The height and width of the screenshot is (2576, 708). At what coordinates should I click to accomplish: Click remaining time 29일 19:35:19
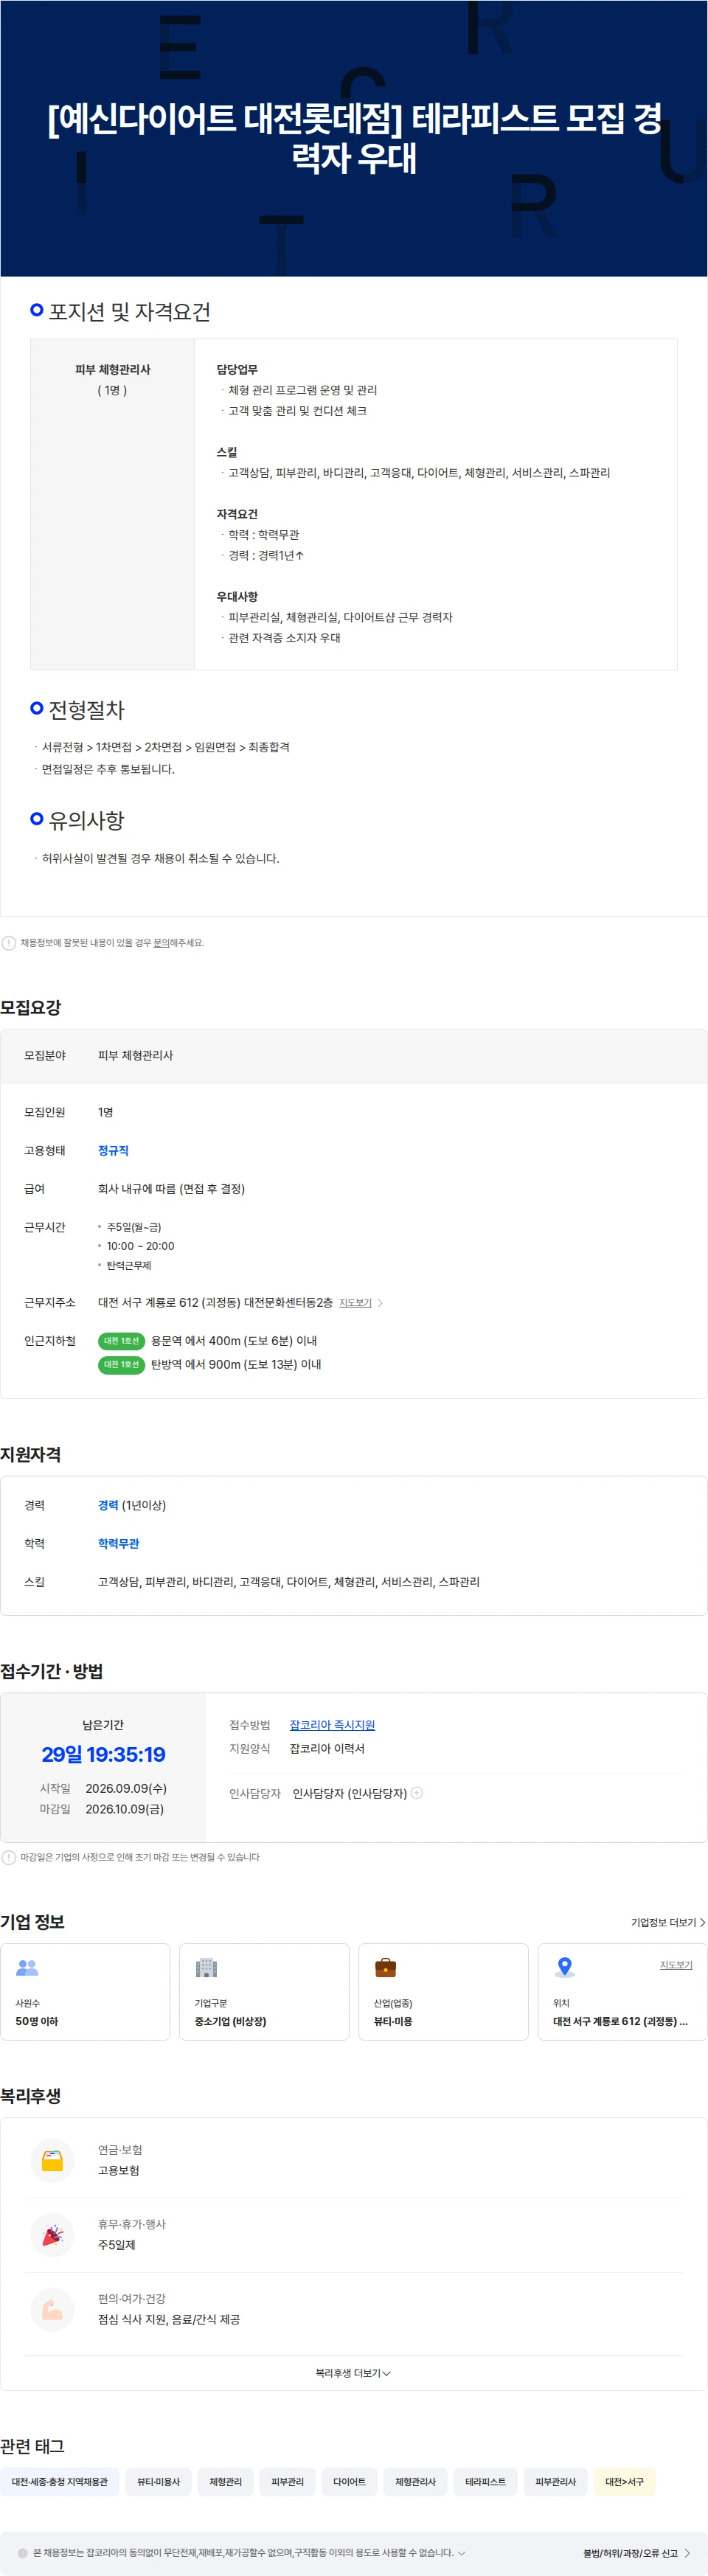point(103,1754)
